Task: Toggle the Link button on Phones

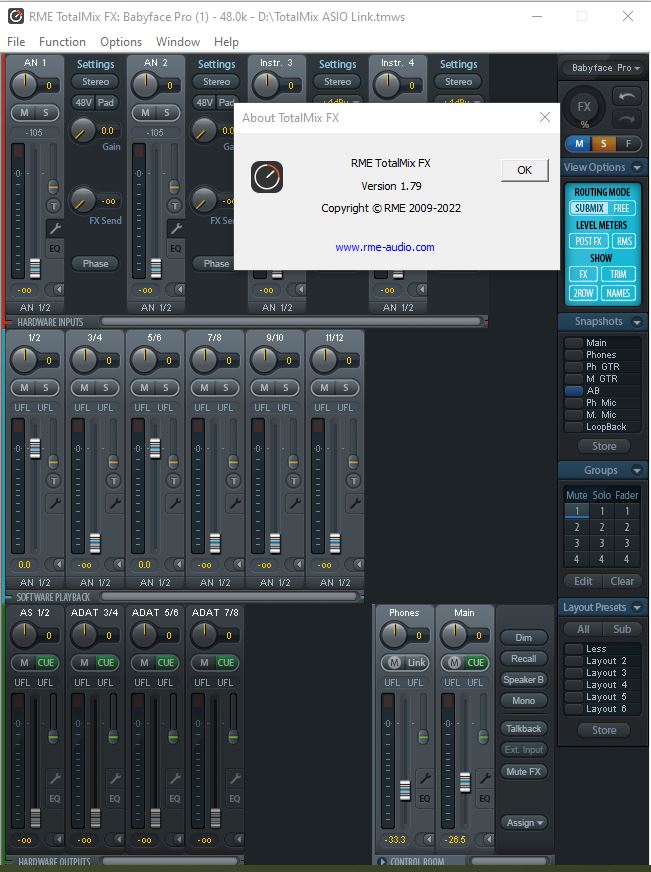Action: click(416, 662)
